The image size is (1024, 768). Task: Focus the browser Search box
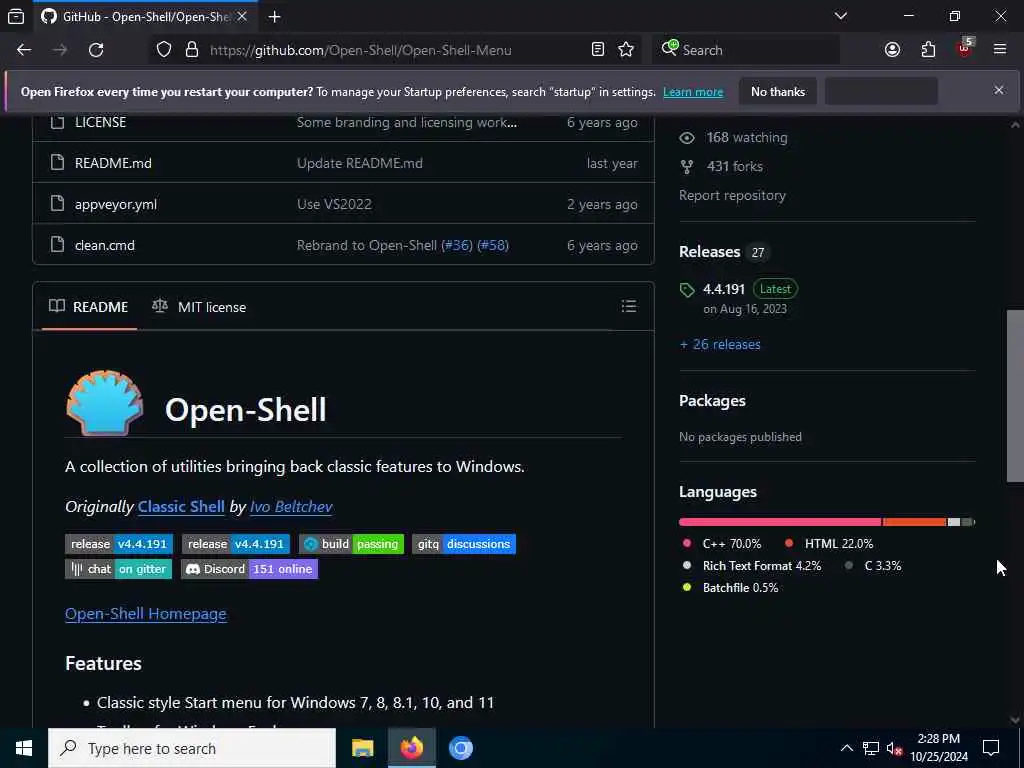click(746, 50)
